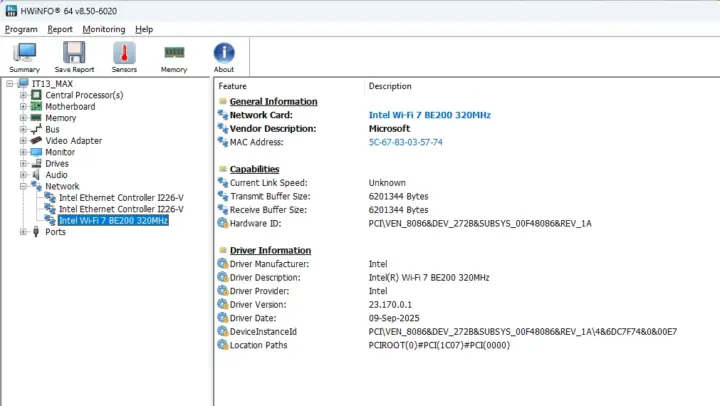
Task: Click the Capabilities section heading
Action: pyautogui.click(x=254, y=169)
